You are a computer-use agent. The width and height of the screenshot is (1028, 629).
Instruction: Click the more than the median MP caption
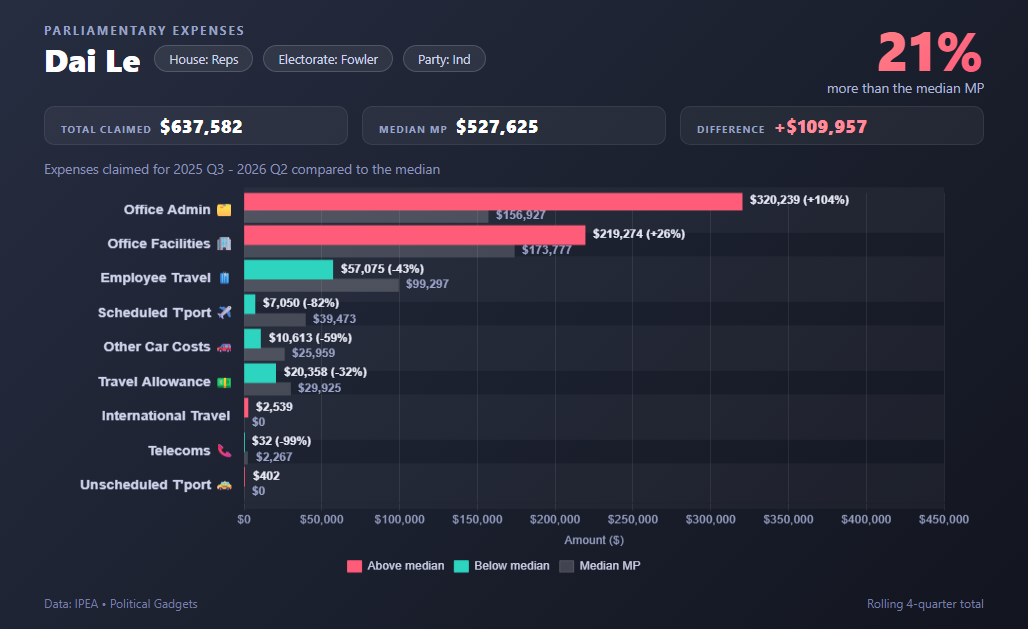pos(905,89)
